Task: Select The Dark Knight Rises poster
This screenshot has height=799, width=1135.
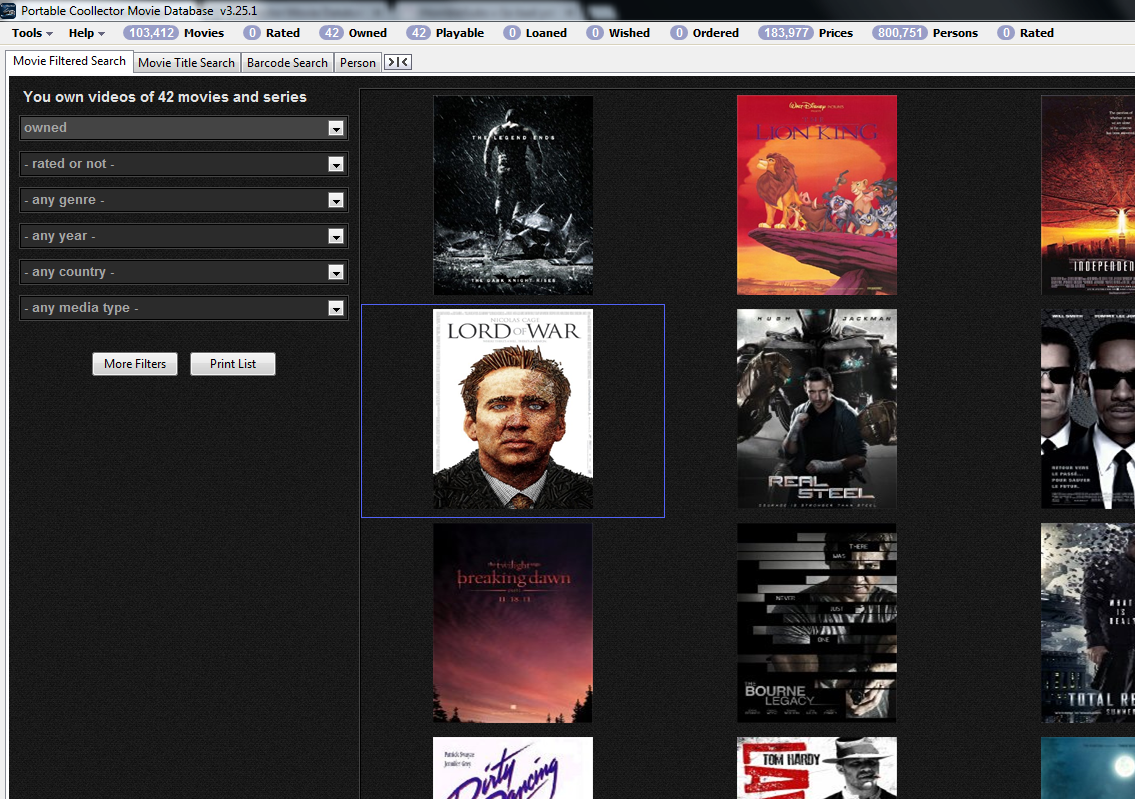Action: (513, 195)
